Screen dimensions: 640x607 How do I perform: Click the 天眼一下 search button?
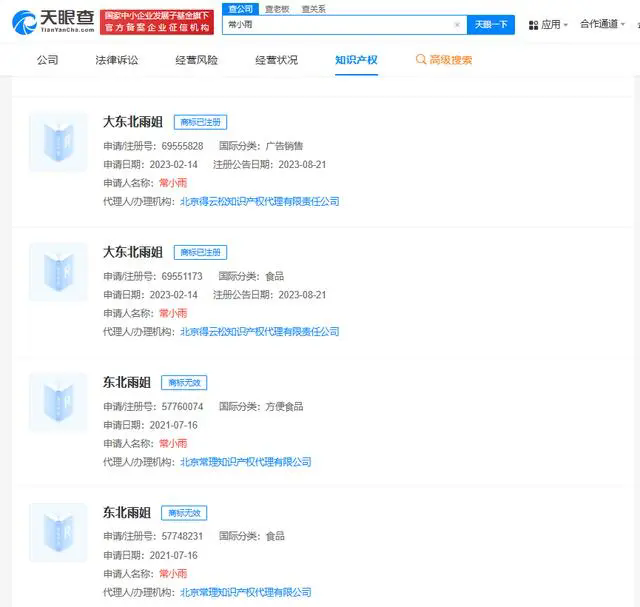coord(491,25)
